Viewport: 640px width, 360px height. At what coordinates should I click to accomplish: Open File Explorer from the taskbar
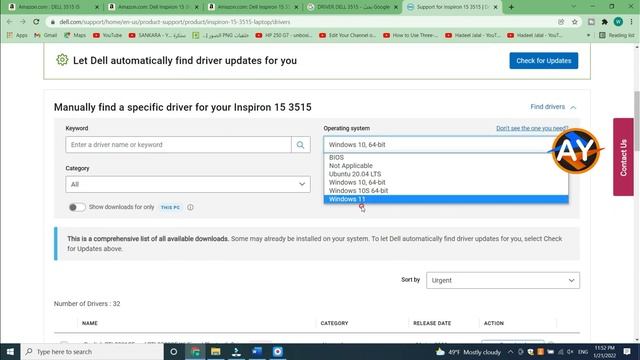click(x=216, y=351)
